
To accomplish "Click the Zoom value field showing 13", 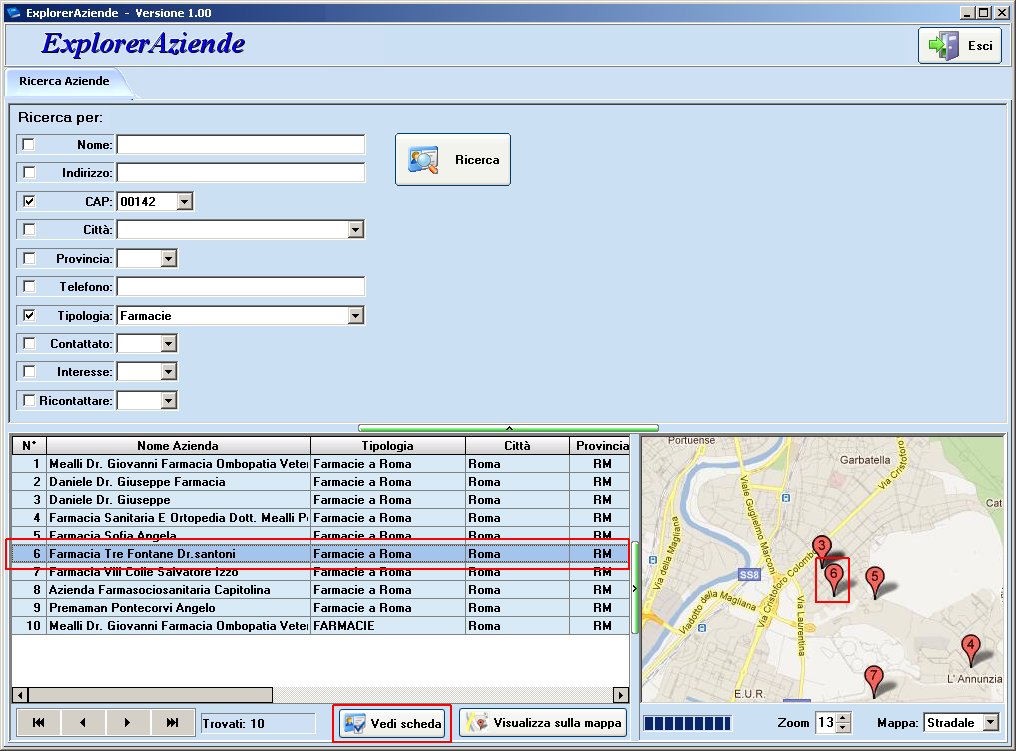I will coord(826,722).
